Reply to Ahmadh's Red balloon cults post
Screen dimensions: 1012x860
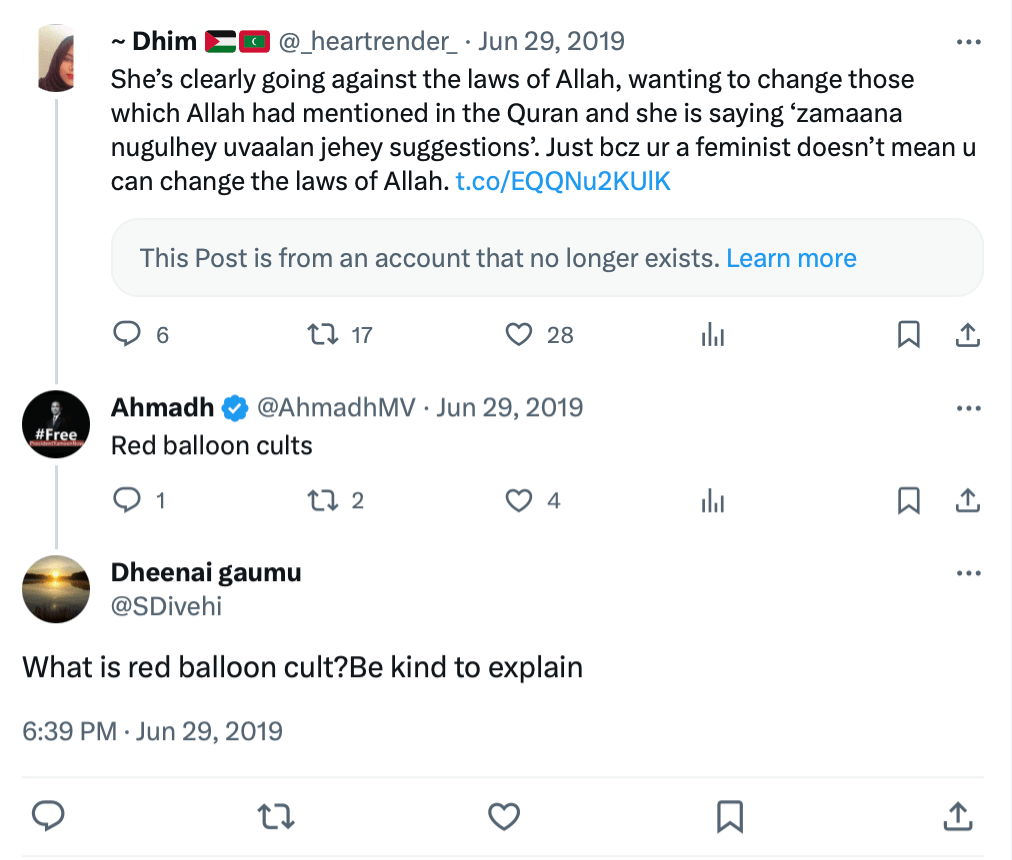(x=126, y=500)
